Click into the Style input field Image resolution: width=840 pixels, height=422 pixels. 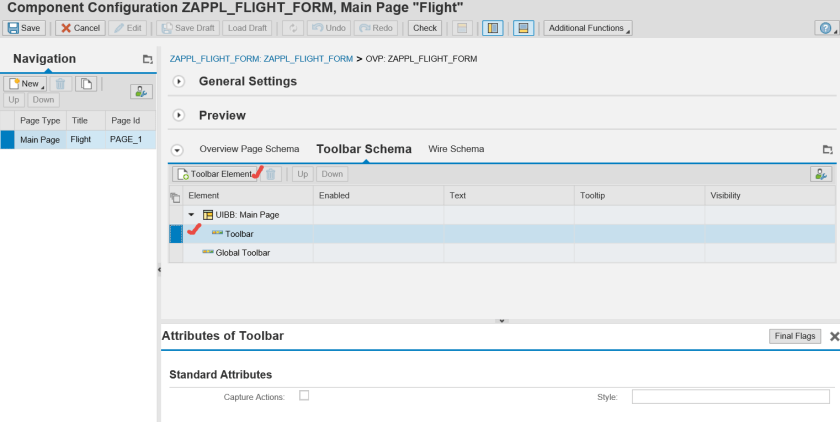[x=730, y=397]
